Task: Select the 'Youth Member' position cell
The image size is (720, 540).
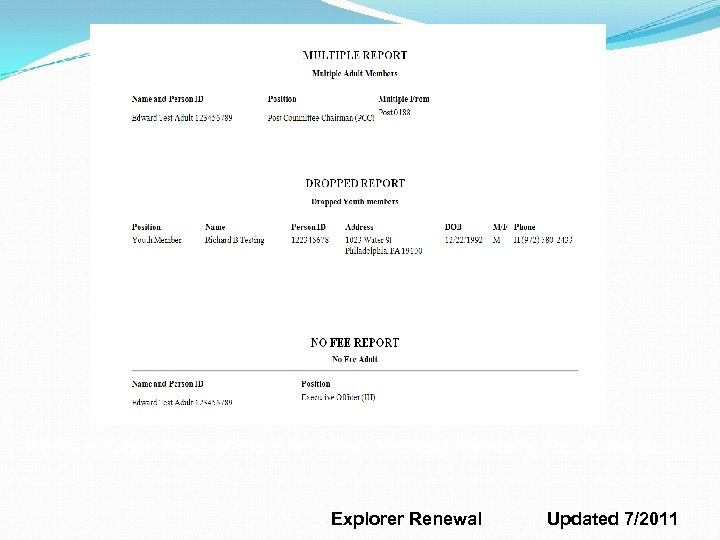Action: point(157,240)
